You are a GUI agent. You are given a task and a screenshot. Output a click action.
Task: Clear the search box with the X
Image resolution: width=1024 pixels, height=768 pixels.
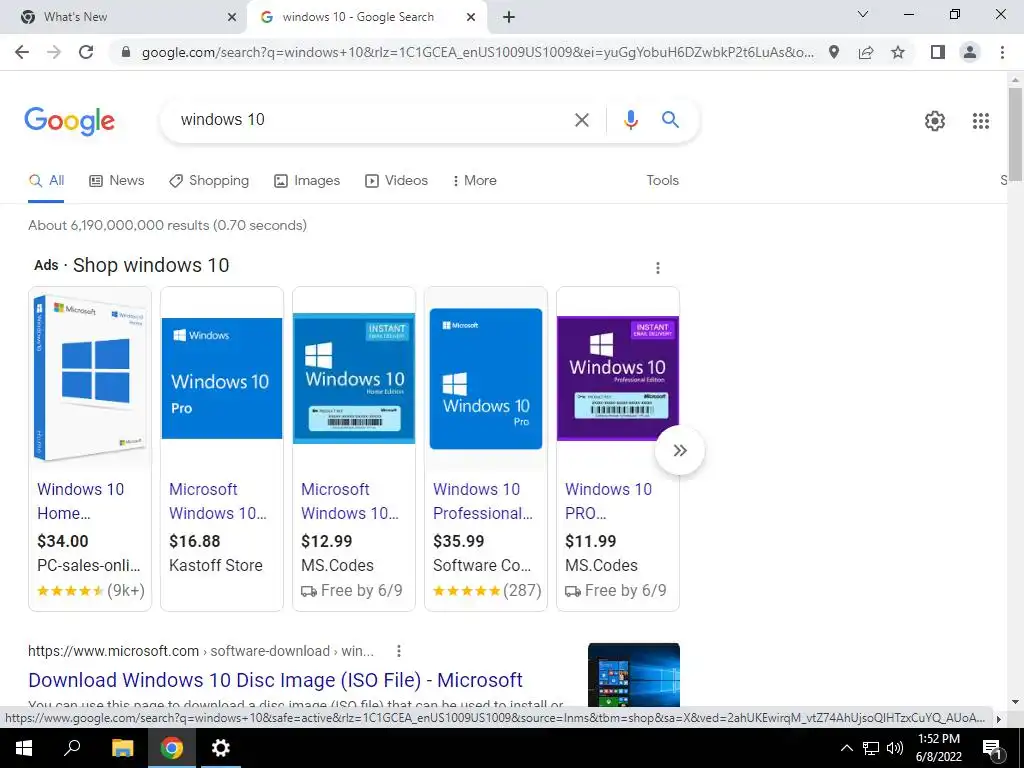point(581,120)
